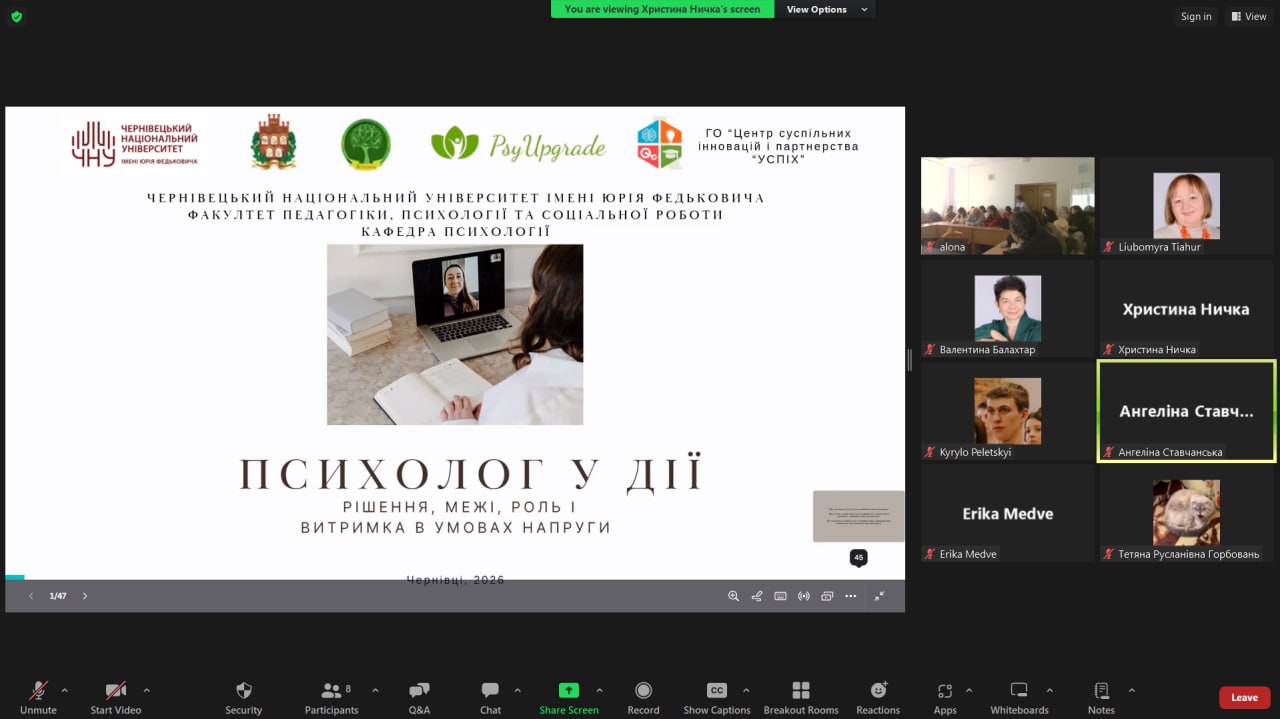Click the zoom magnifier icon on slide toolbar
Image resolution: width=1280 pixels, height=719 pixels.
(x=733, y=596)
